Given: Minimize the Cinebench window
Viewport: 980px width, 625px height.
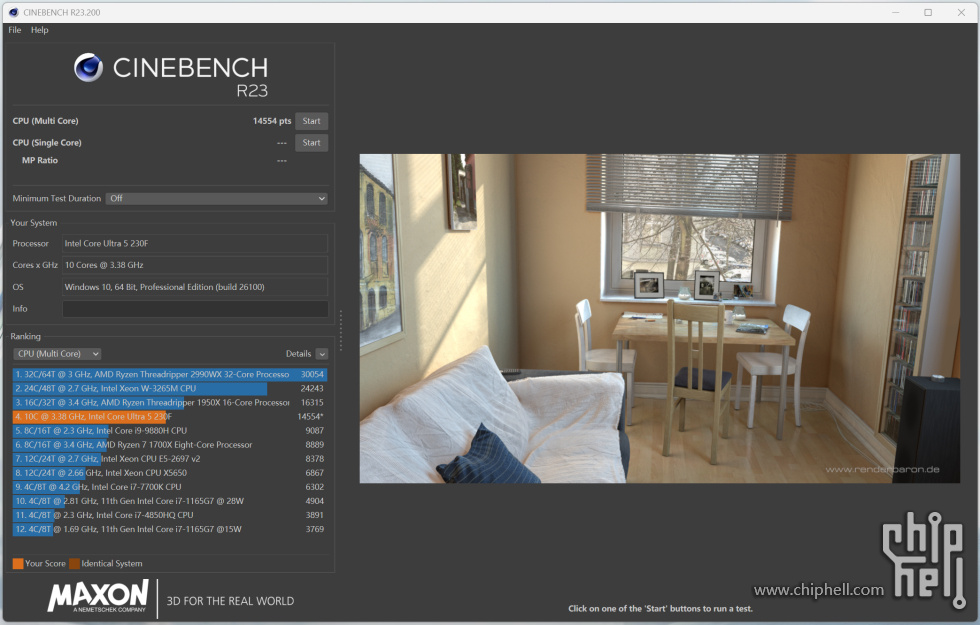Looking at the screenshot, I should (x=895, y=12).
